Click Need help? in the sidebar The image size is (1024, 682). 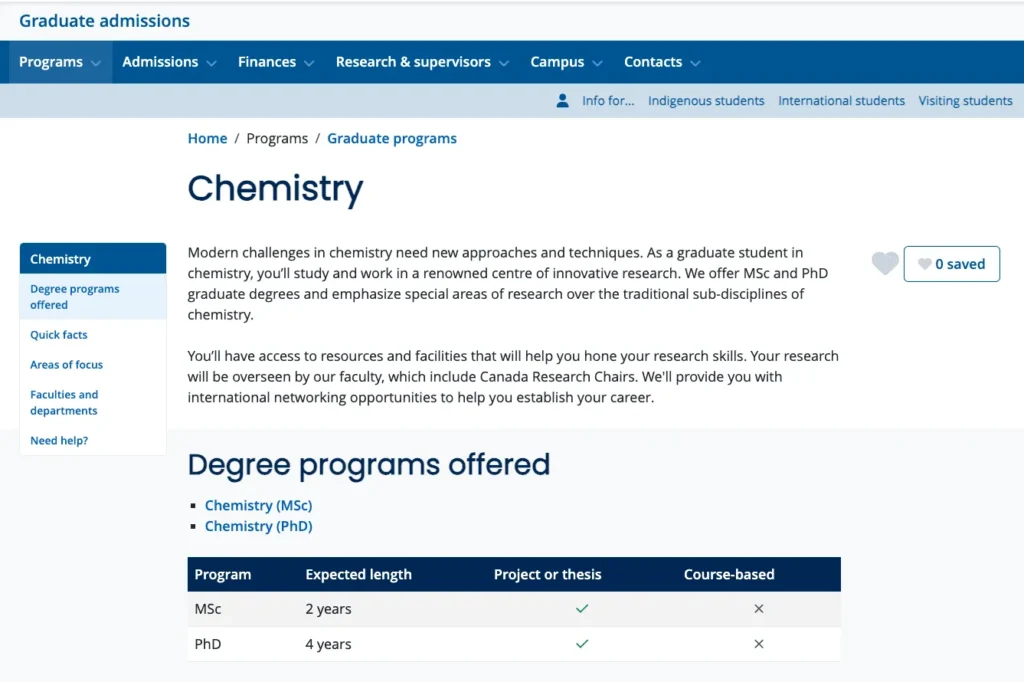[58, 440]
